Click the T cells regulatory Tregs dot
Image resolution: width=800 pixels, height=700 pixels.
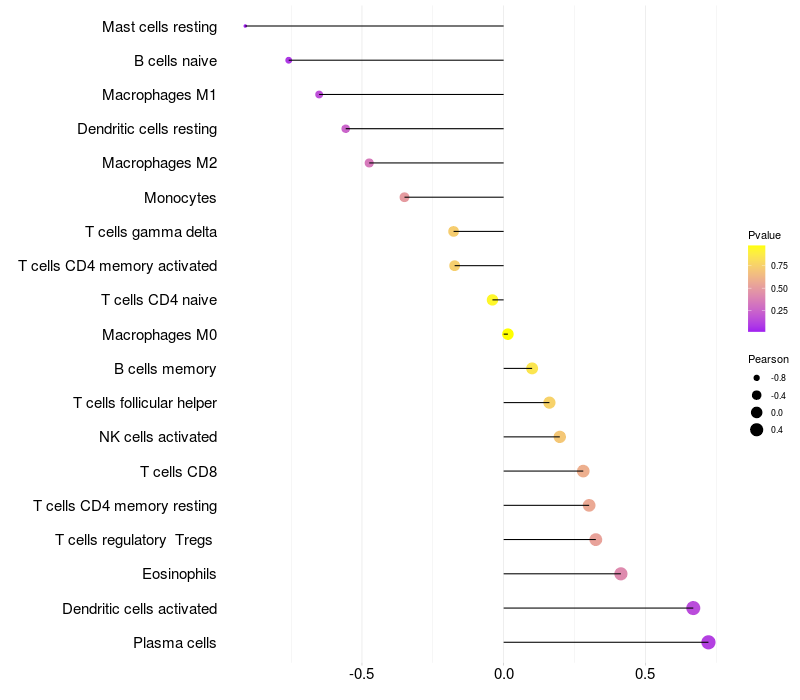tap(595, 539)
